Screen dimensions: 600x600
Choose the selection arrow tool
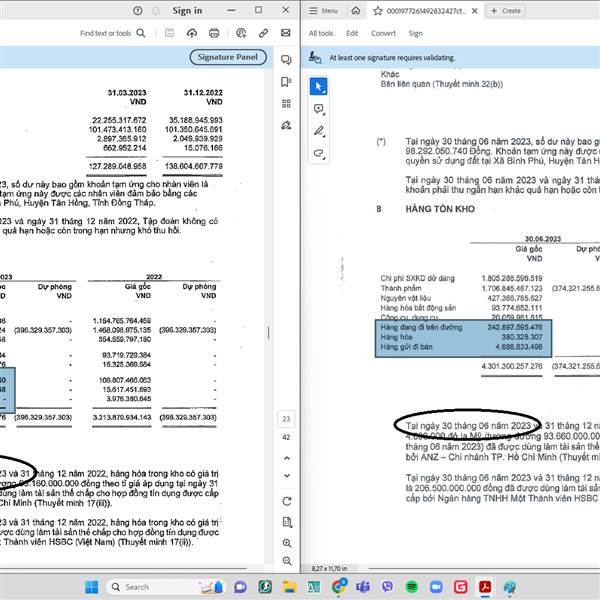318,86
